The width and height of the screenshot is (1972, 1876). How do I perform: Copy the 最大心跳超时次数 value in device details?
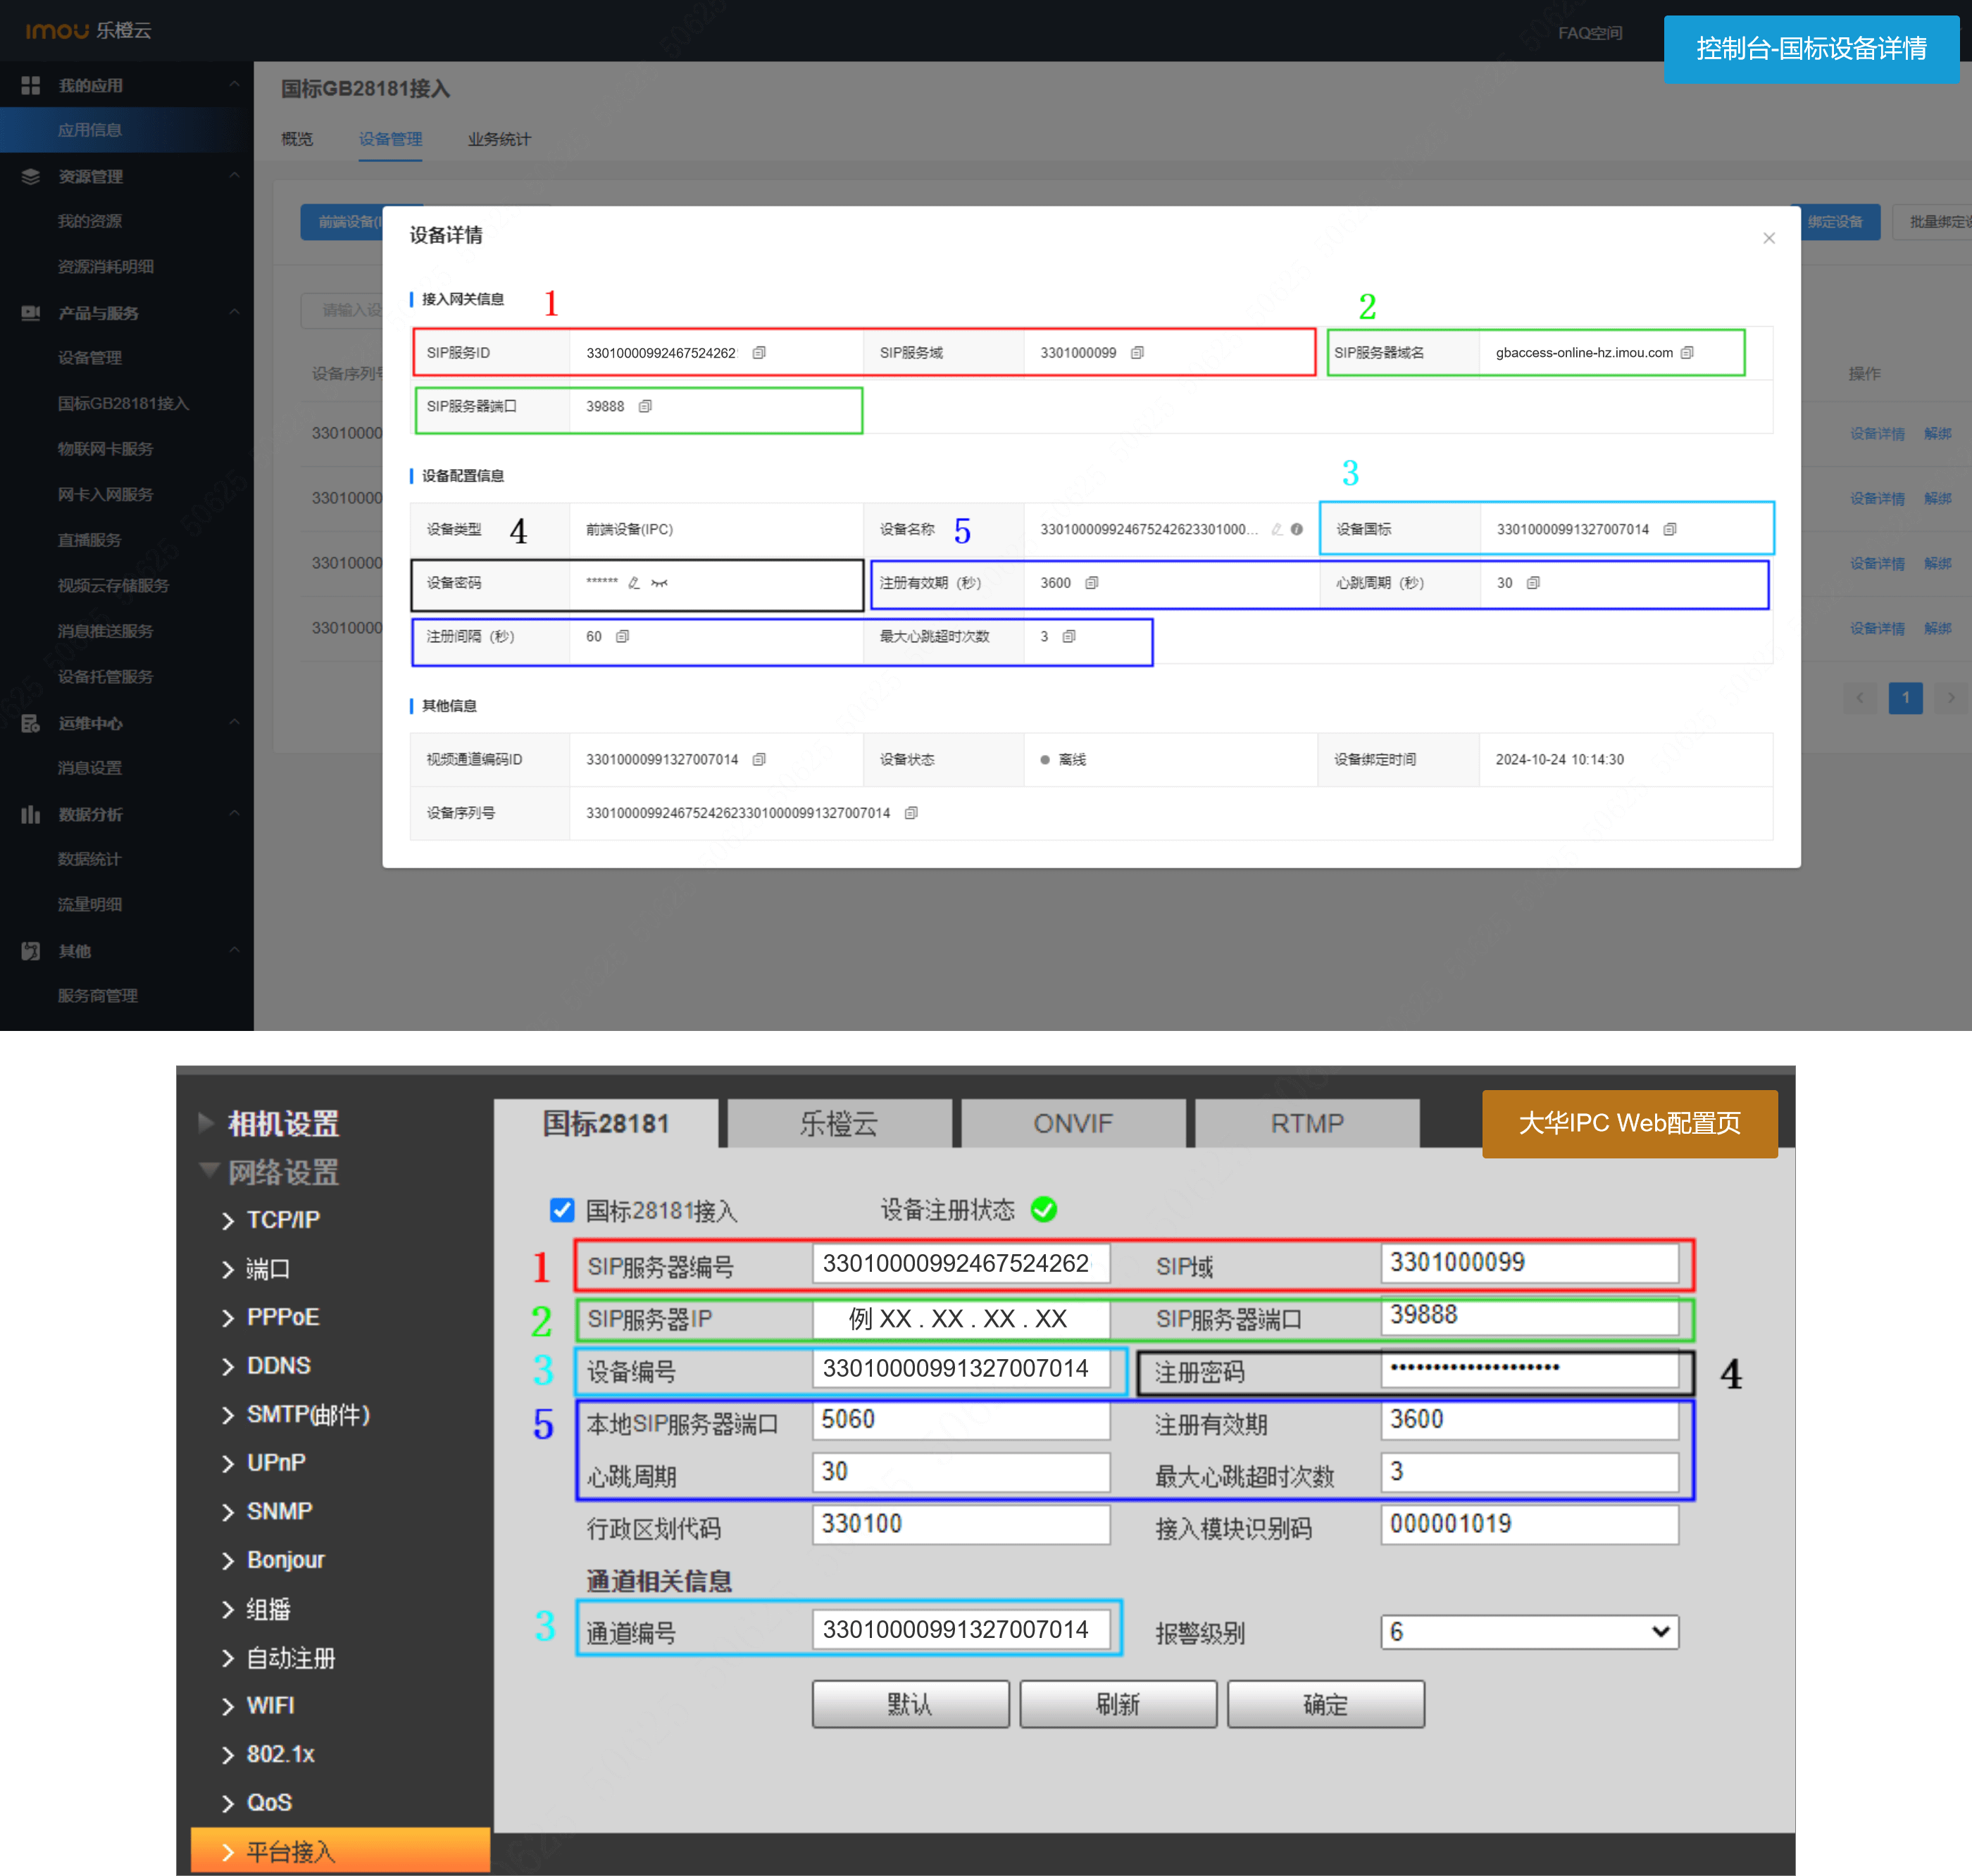point(1069,636)
